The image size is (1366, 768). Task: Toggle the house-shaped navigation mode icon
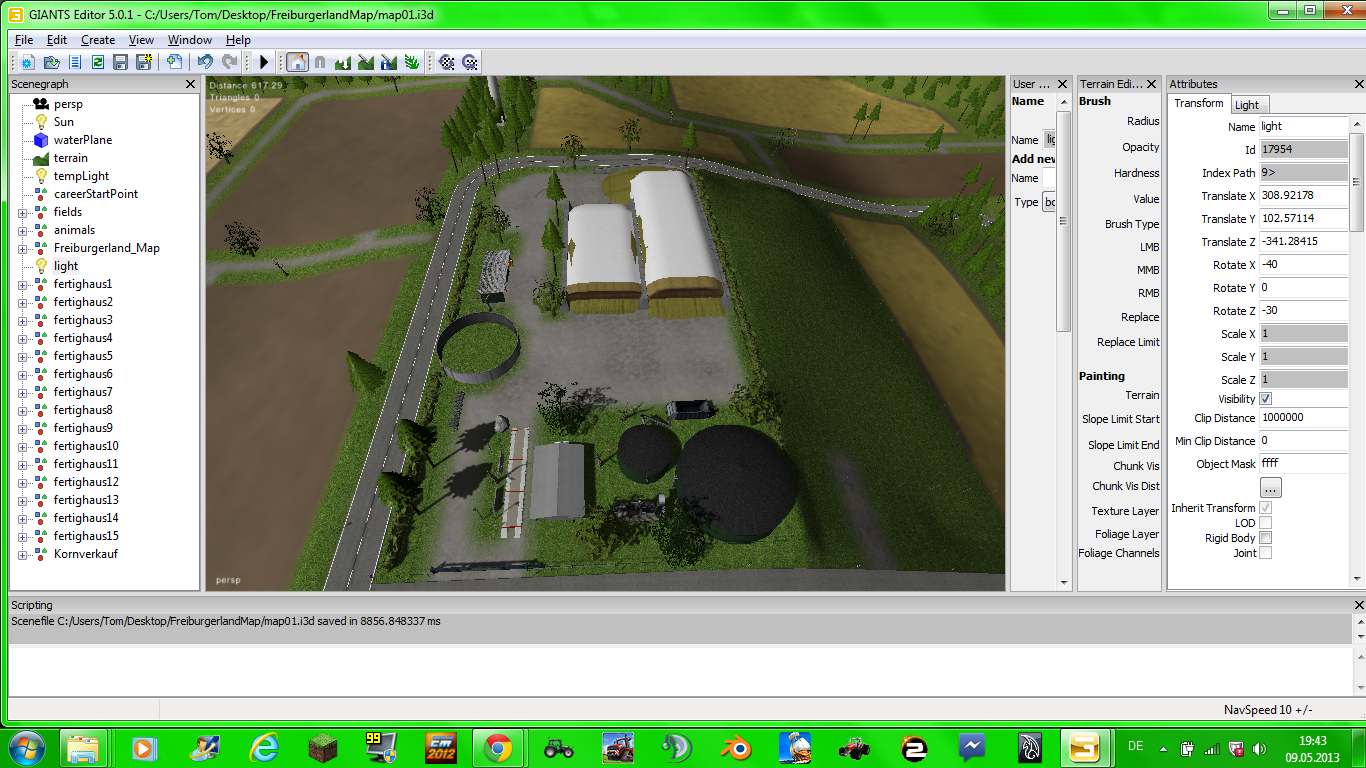pos(297,62)
